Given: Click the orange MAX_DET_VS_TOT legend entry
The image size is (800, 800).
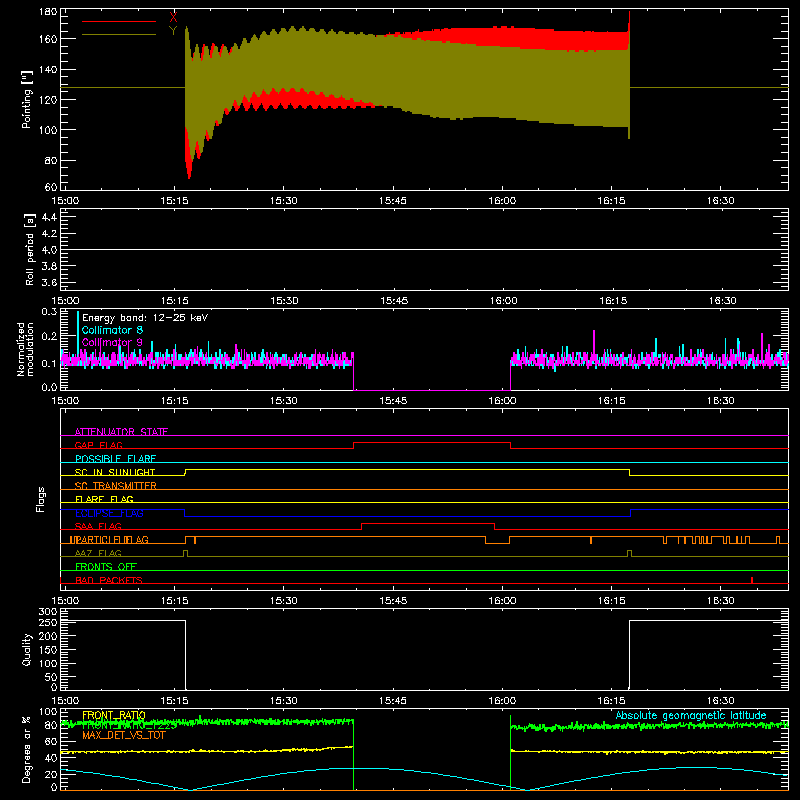Looking at the screenshot, I should point(124,735).
